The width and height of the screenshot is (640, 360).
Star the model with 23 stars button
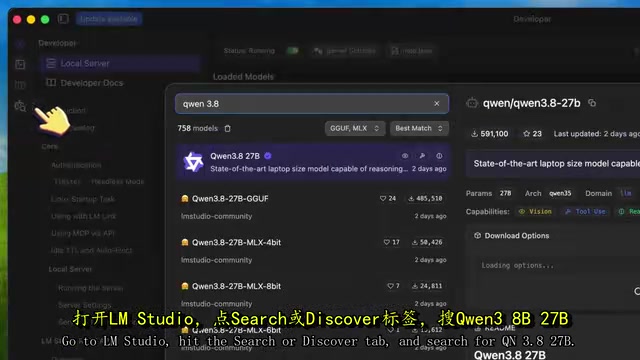[532, 134]
